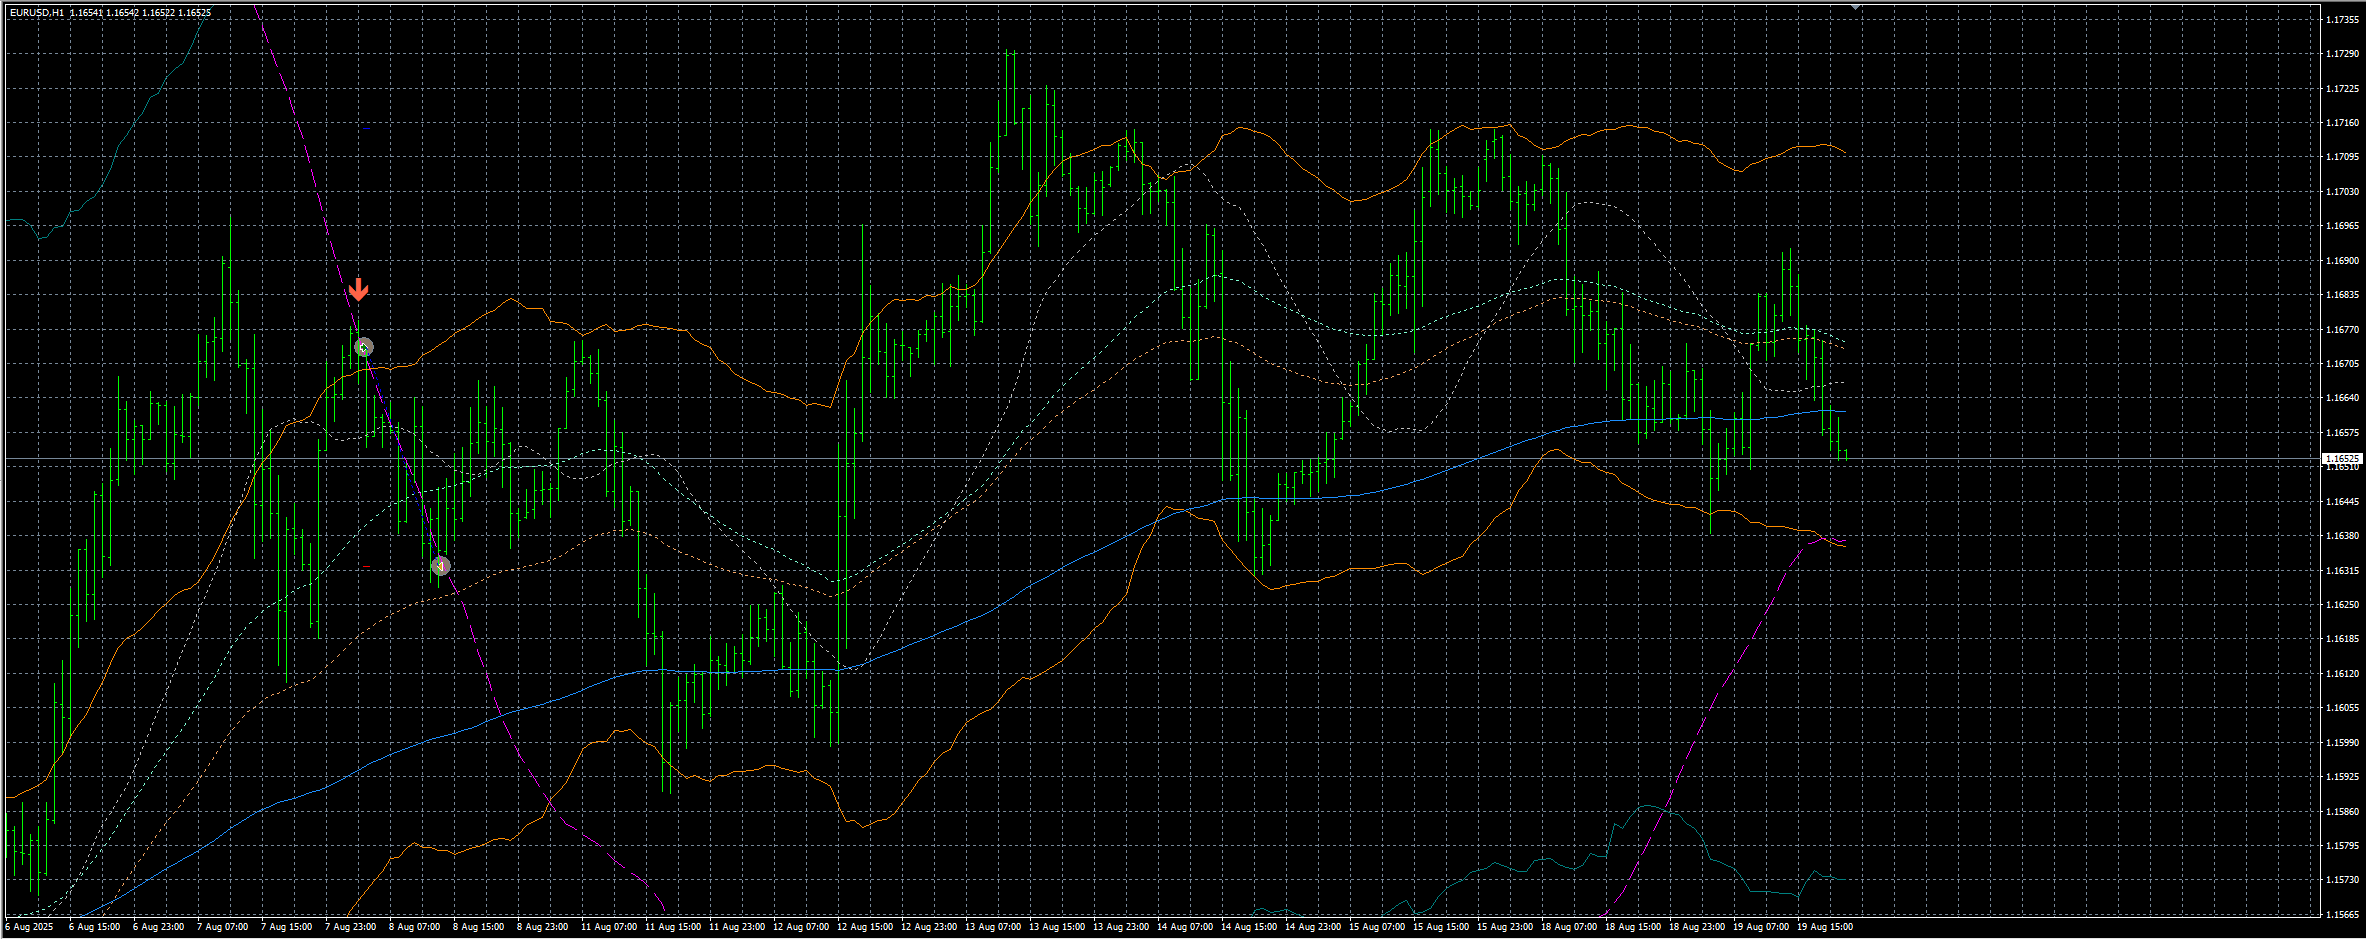Click the 1.16770 price scale label
The image size is (2366, 939).
[2342, 330]
